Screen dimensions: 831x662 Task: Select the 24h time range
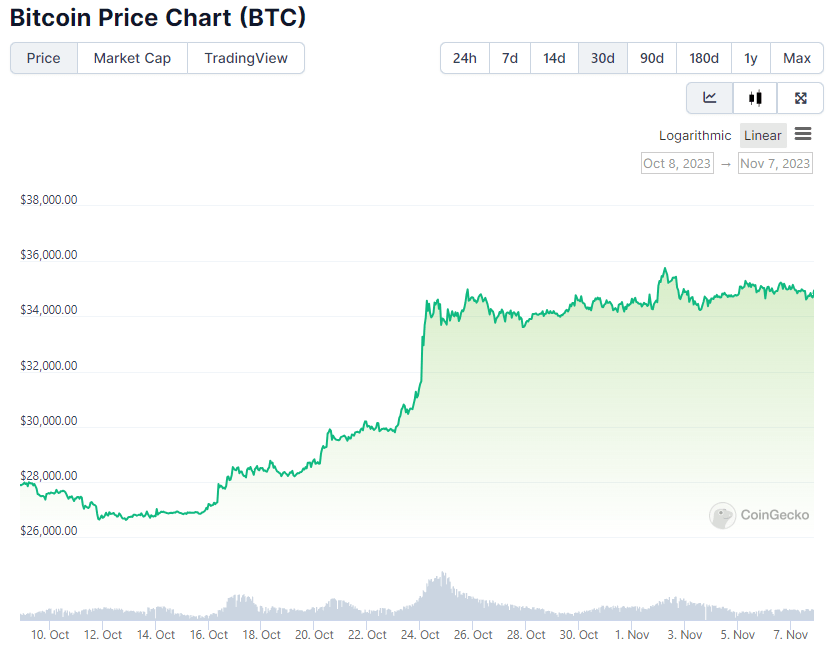coord(465,58)
